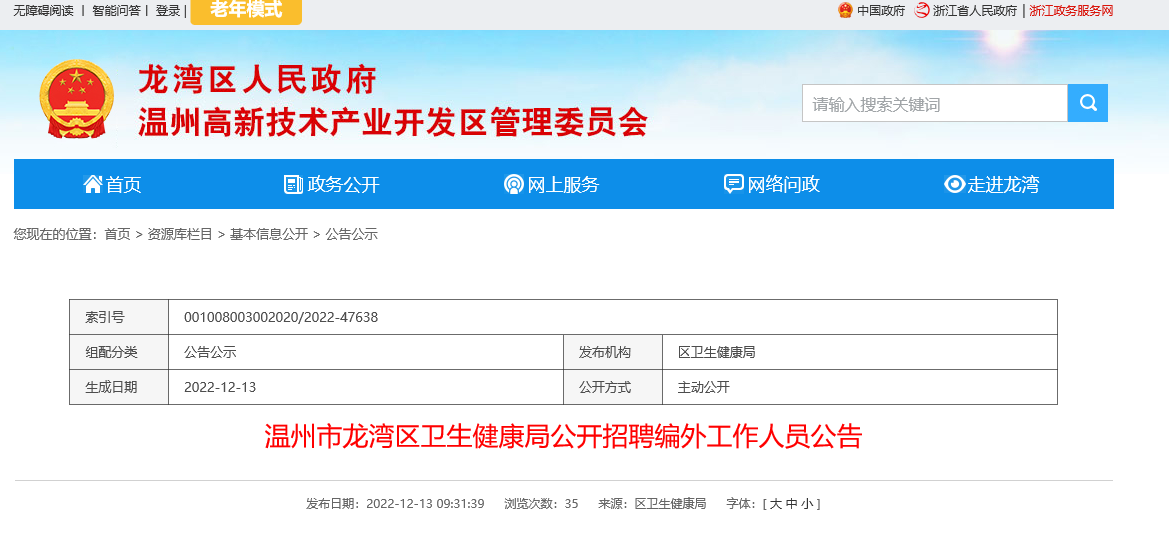
Task: Click the 发布日期 2022-12-13 09:31:39 text
Action: 395,504
